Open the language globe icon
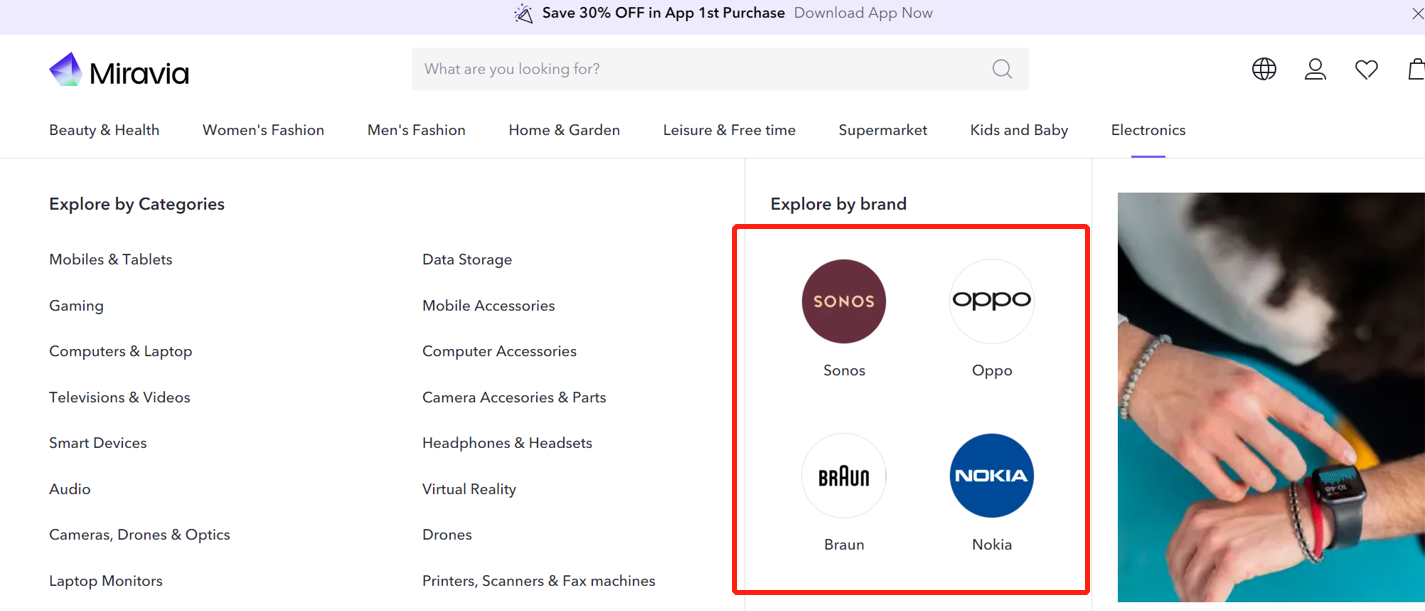Image resolution: width=1425 pixels, height=611 pixels. pos(1264,69)
